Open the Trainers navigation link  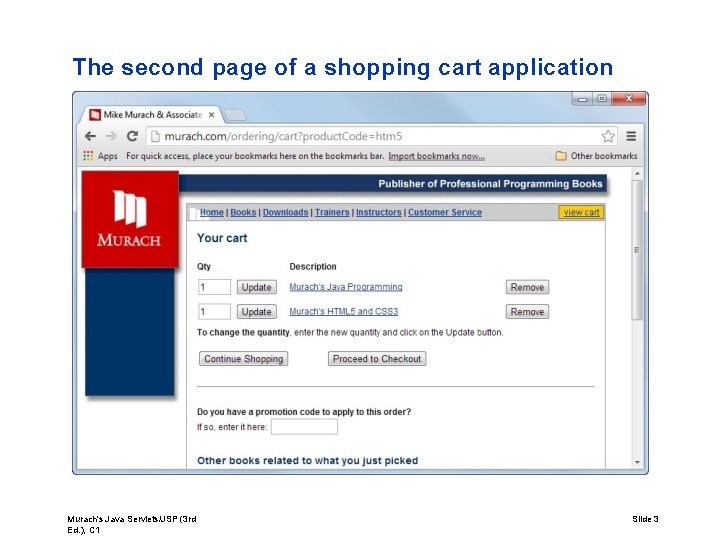tap(332, 212)
